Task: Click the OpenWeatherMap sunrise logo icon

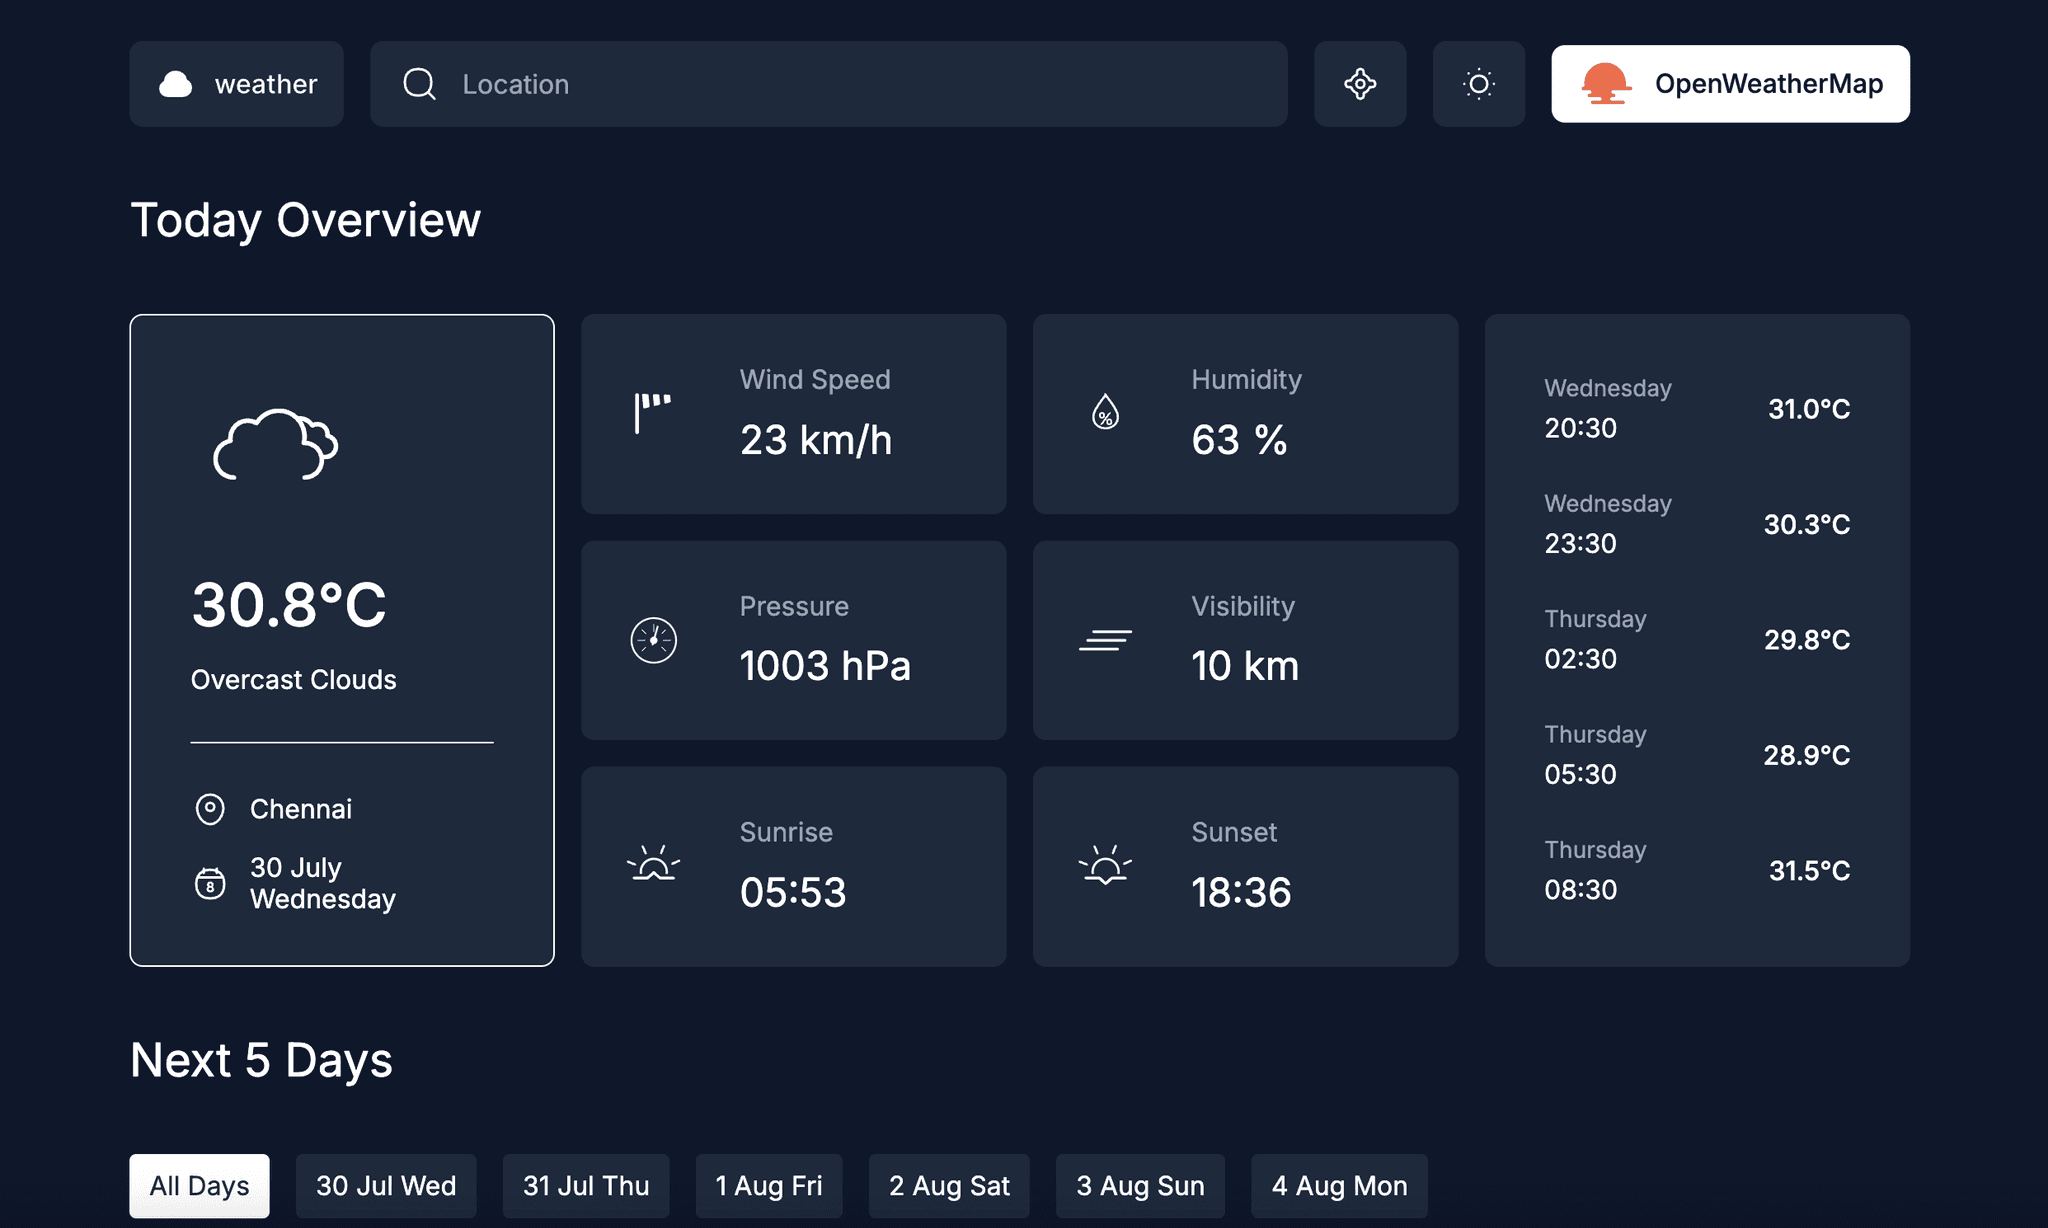Action: click(x=1604, y=83)
